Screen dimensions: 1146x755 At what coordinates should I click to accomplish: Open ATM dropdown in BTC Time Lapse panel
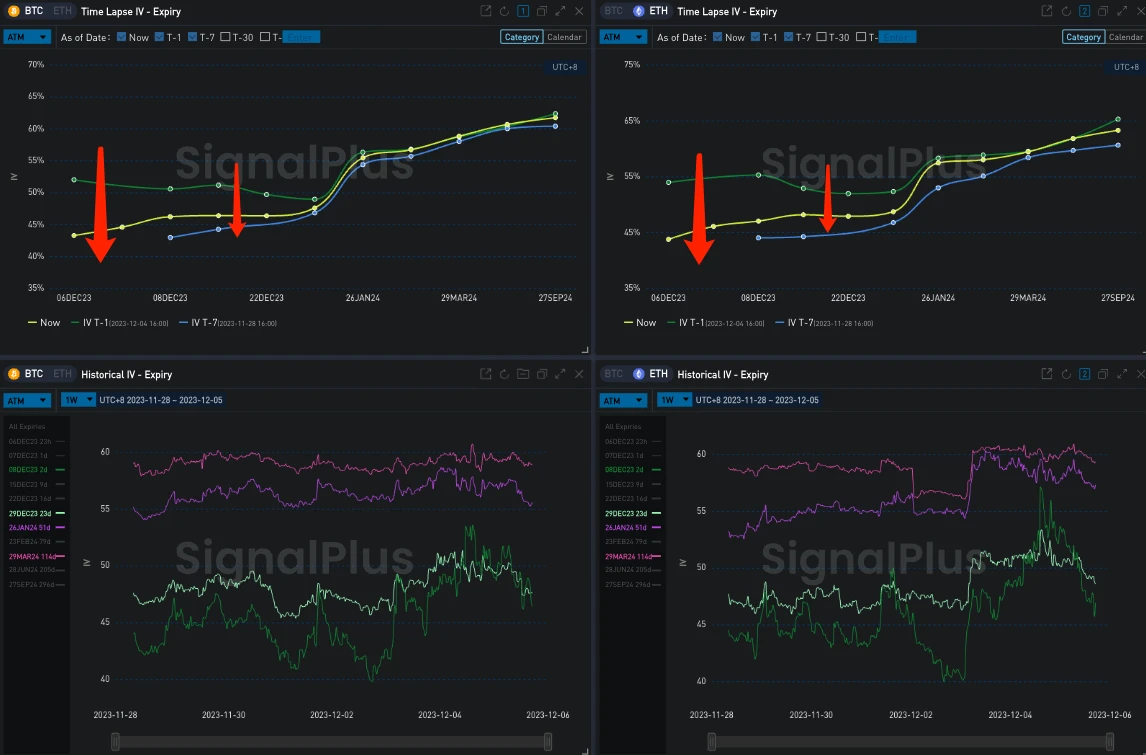[27, 37]
